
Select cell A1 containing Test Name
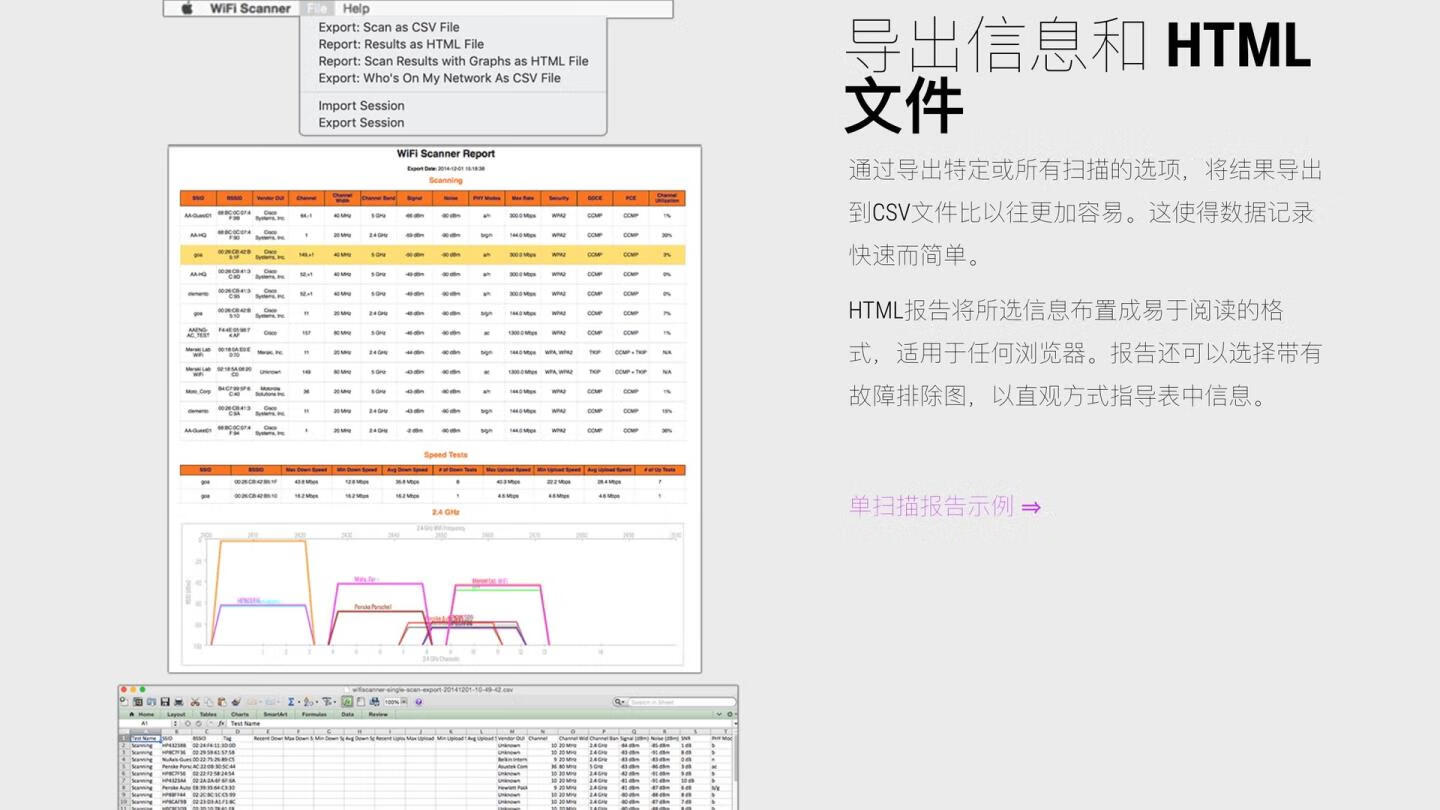coord(145,738)
